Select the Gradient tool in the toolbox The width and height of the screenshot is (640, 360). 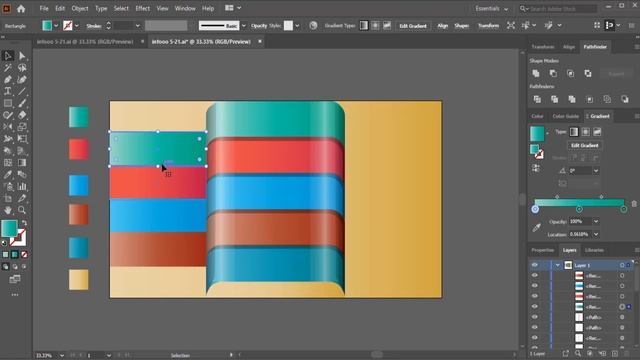pos(22,163)
